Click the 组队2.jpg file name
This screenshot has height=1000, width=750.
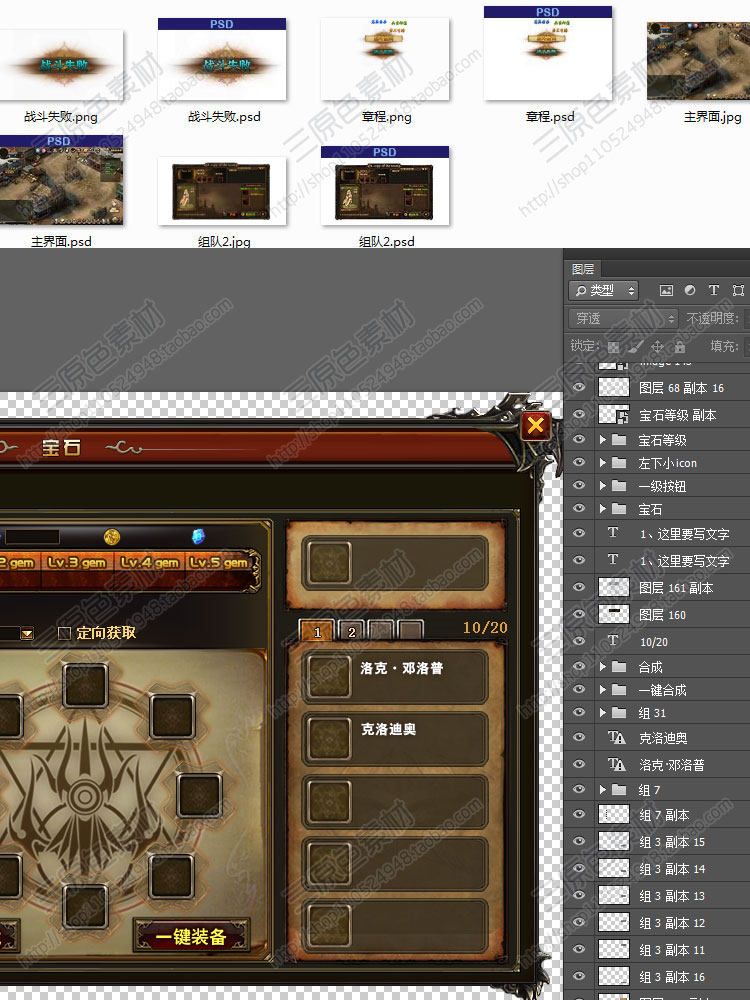coord(224,242)
